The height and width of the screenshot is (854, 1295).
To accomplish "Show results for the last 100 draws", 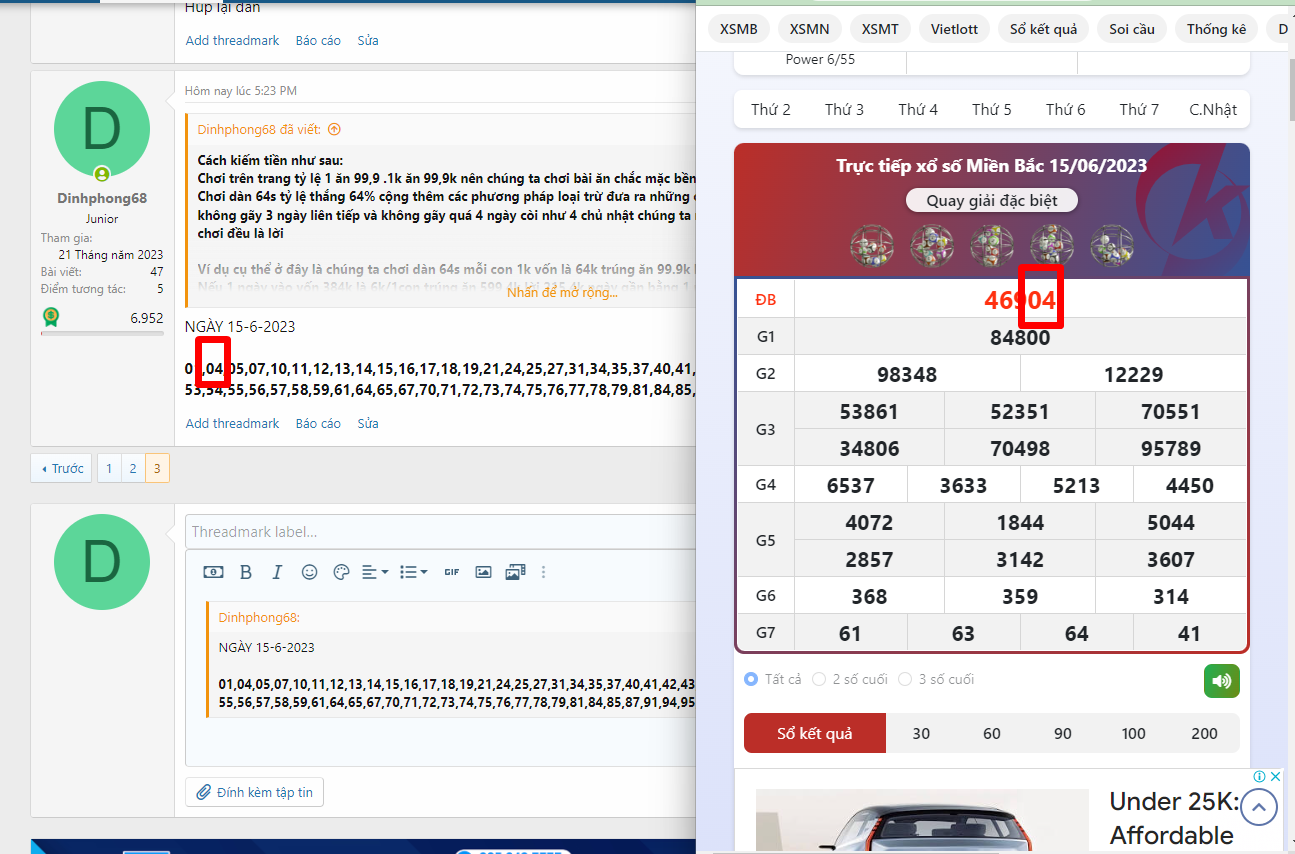I will click(1134, 733).
